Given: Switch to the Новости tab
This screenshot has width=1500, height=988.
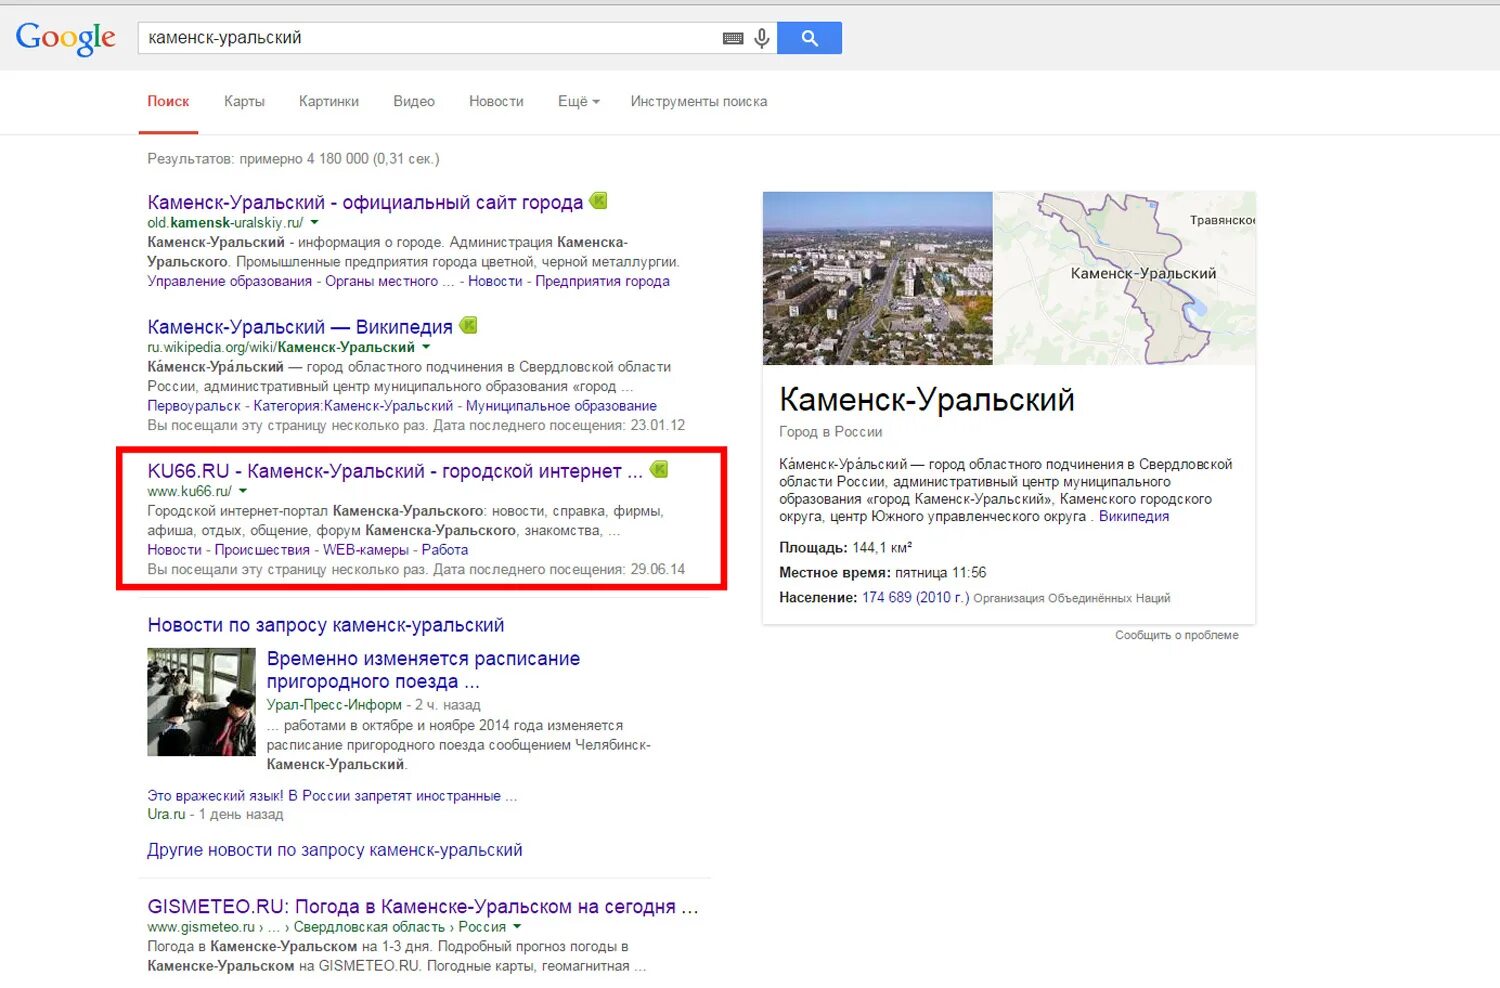Looking at the screenshot, I should click(x=496, y=101).
